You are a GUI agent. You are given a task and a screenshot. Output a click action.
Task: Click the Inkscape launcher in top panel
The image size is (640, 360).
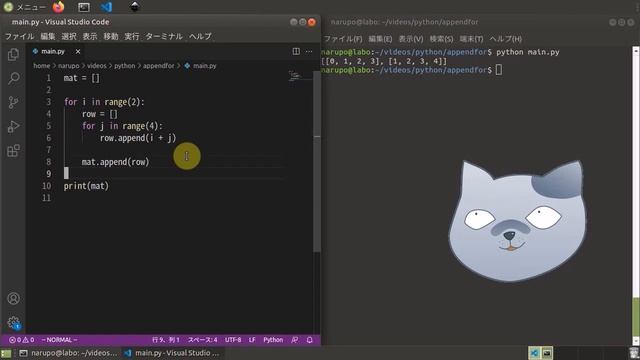pyautogui.click(x=135, y=7)
